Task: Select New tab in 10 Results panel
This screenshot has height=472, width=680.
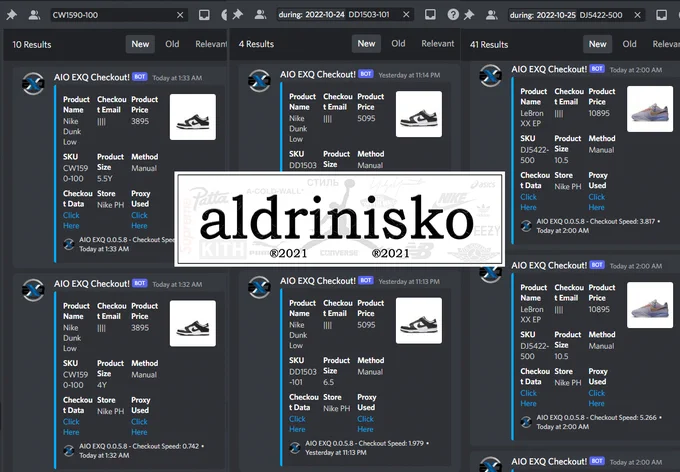Action: coord(140,44)
